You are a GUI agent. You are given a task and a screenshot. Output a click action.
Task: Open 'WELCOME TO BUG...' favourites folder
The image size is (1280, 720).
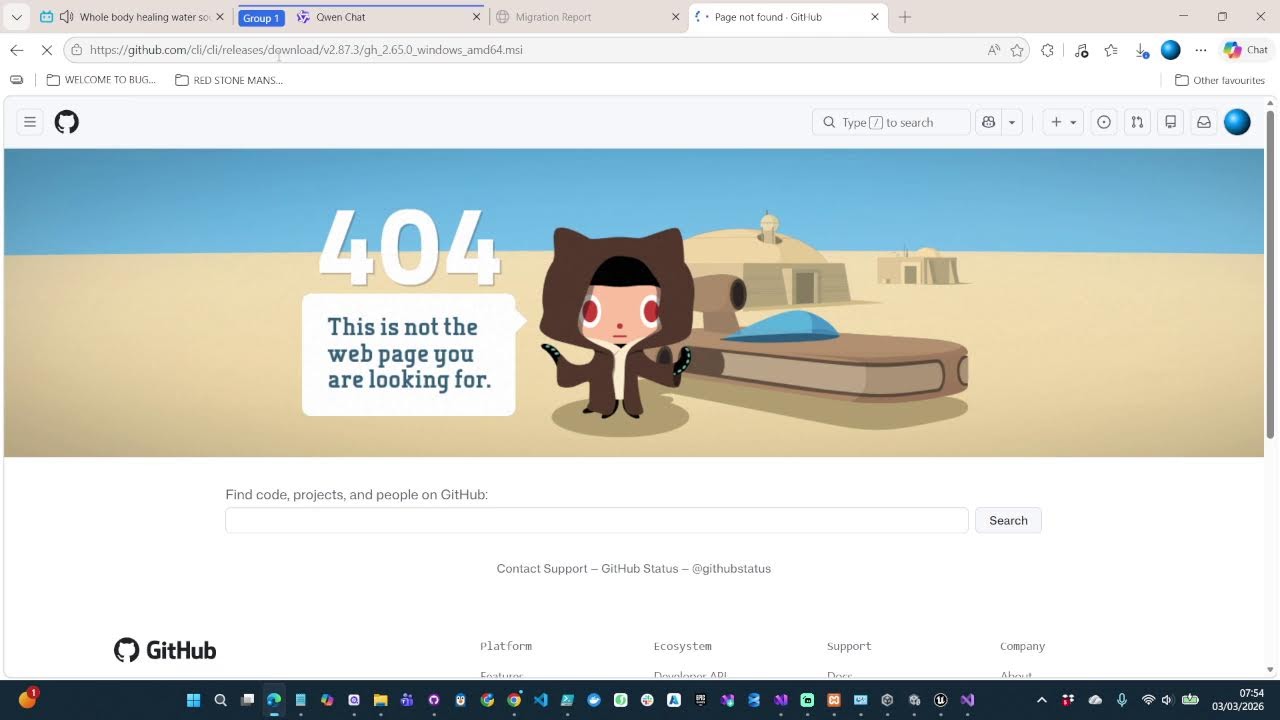click(x=101, y=80)
